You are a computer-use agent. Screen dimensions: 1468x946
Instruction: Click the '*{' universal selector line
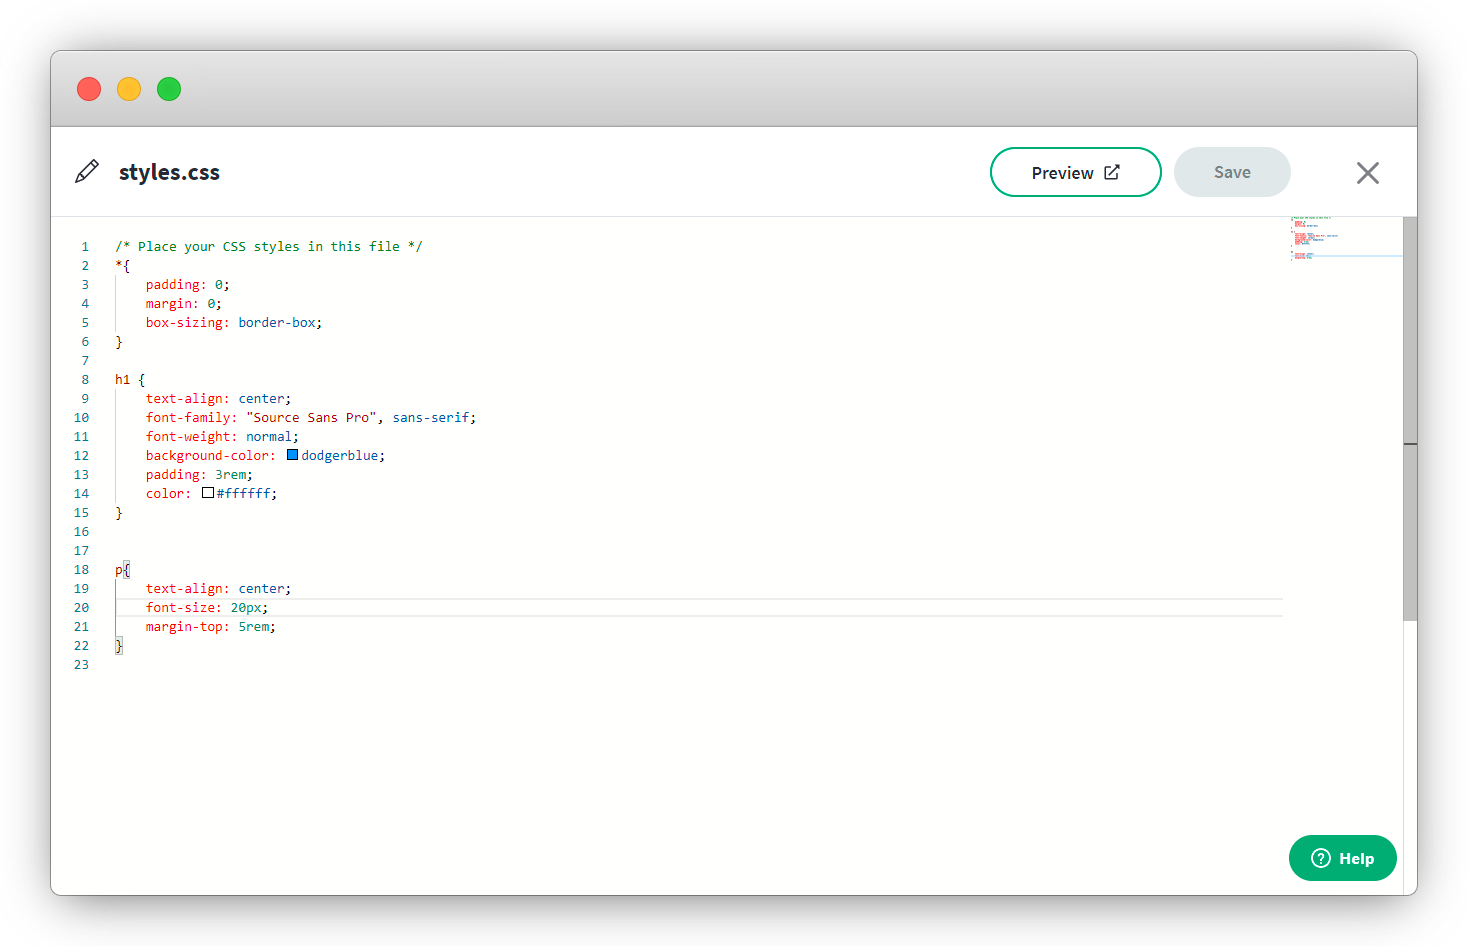[122, 265]
